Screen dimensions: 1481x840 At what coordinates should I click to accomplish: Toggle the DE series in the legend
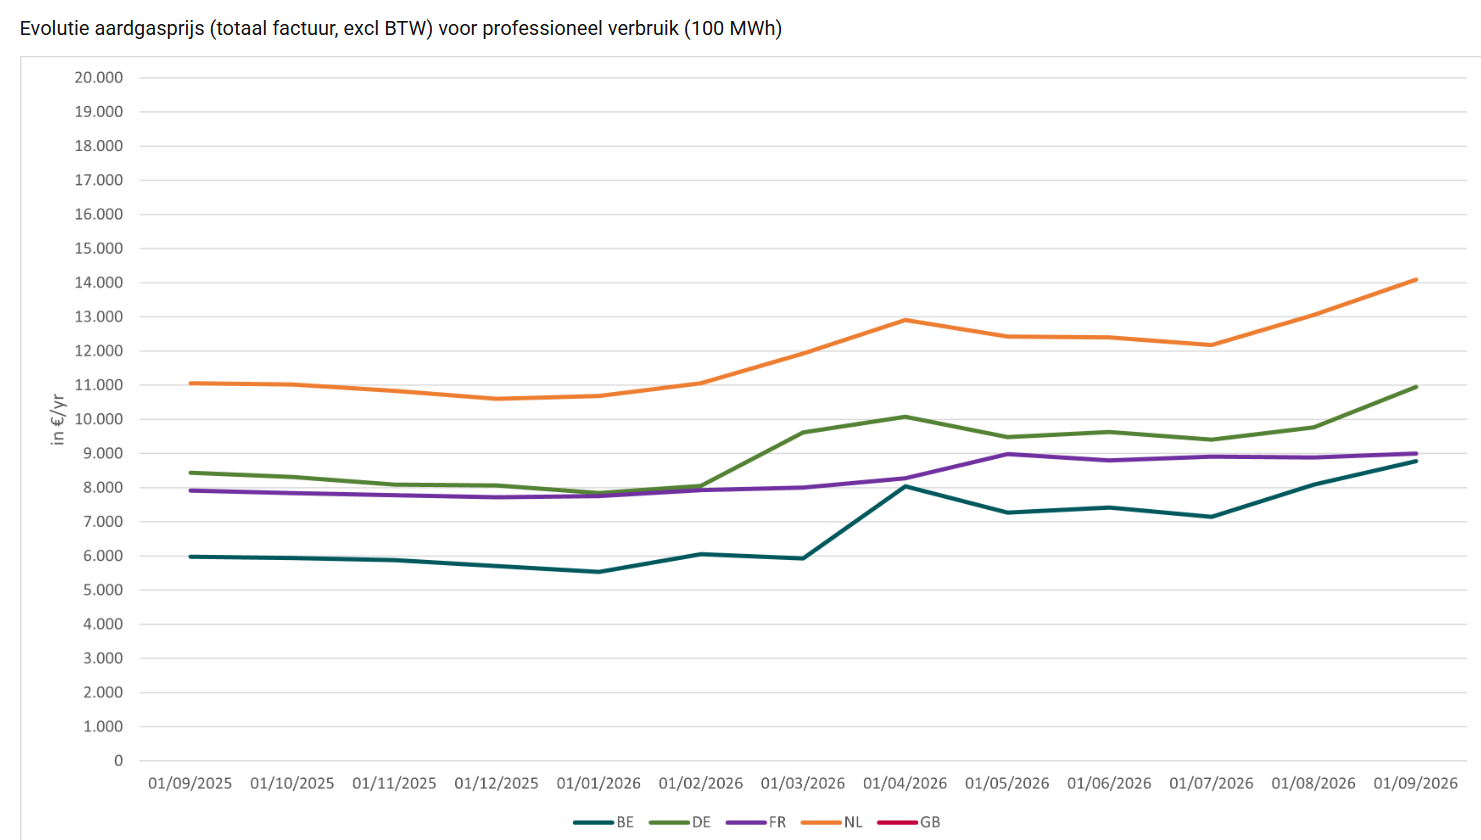pos(680,822)
